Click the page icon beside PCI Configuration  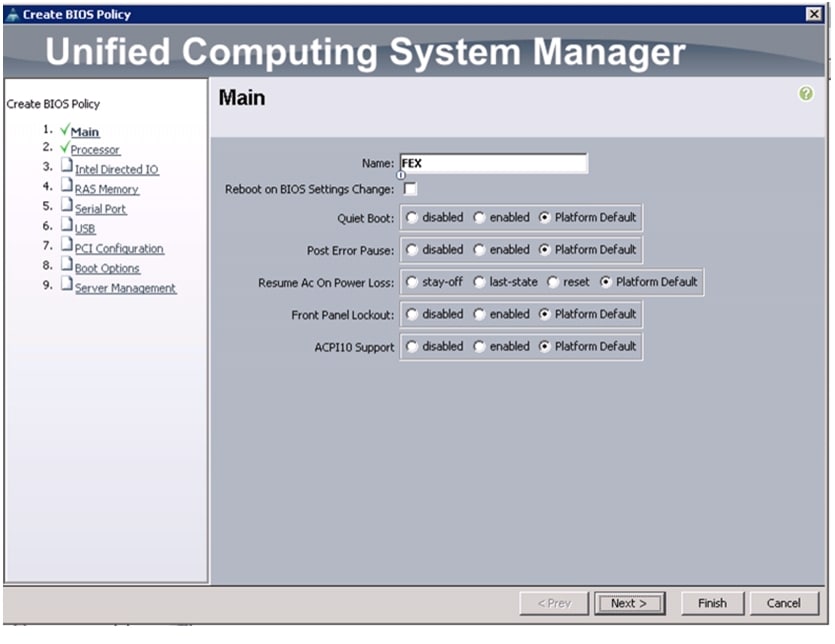click(x=67, y=244)
